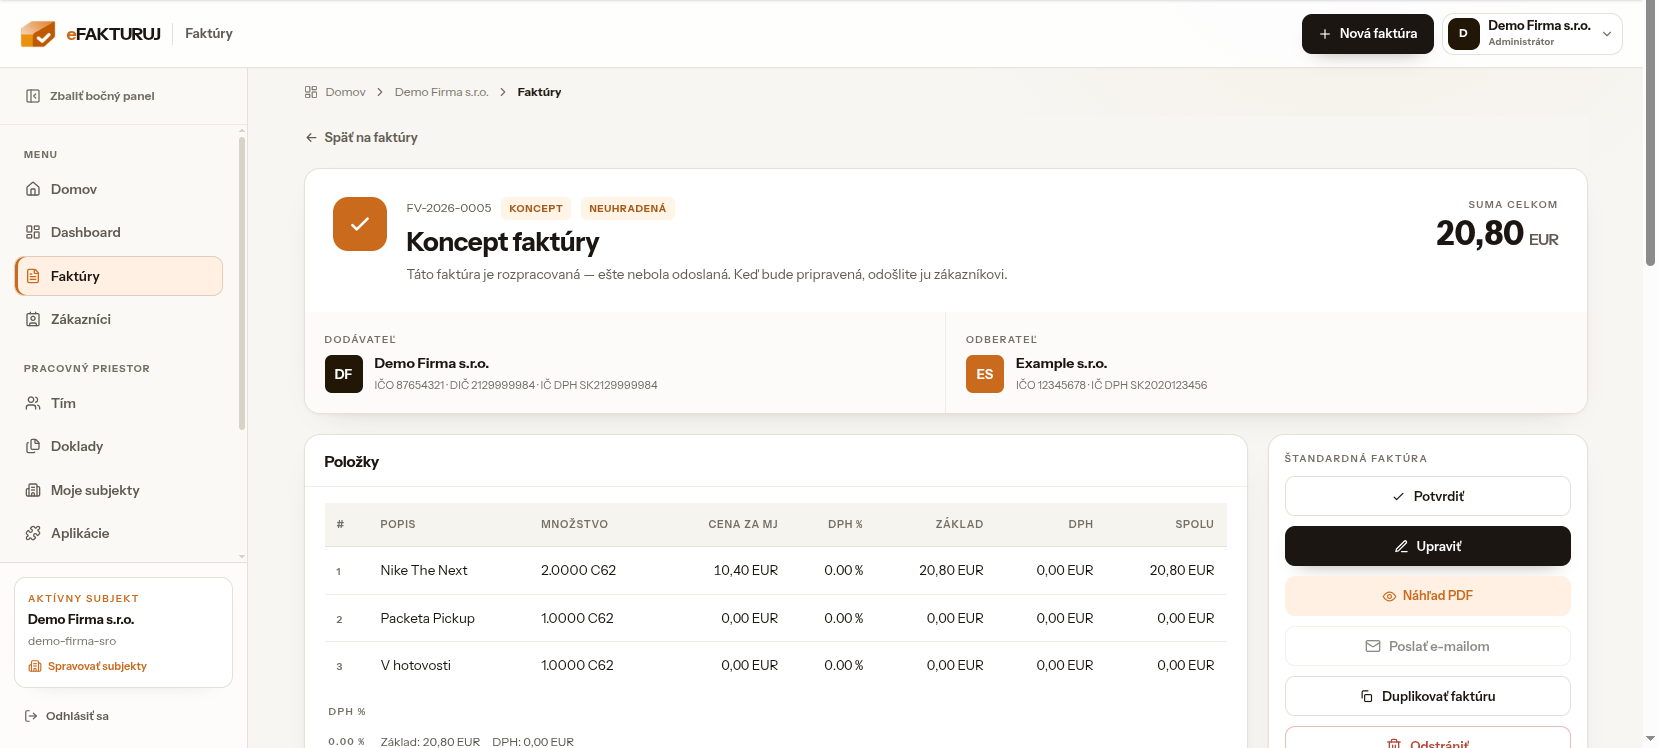Click the 10,40 EUR unit price cell
The height and width of the screenshot is (748, 1658).
click(745, 570)
